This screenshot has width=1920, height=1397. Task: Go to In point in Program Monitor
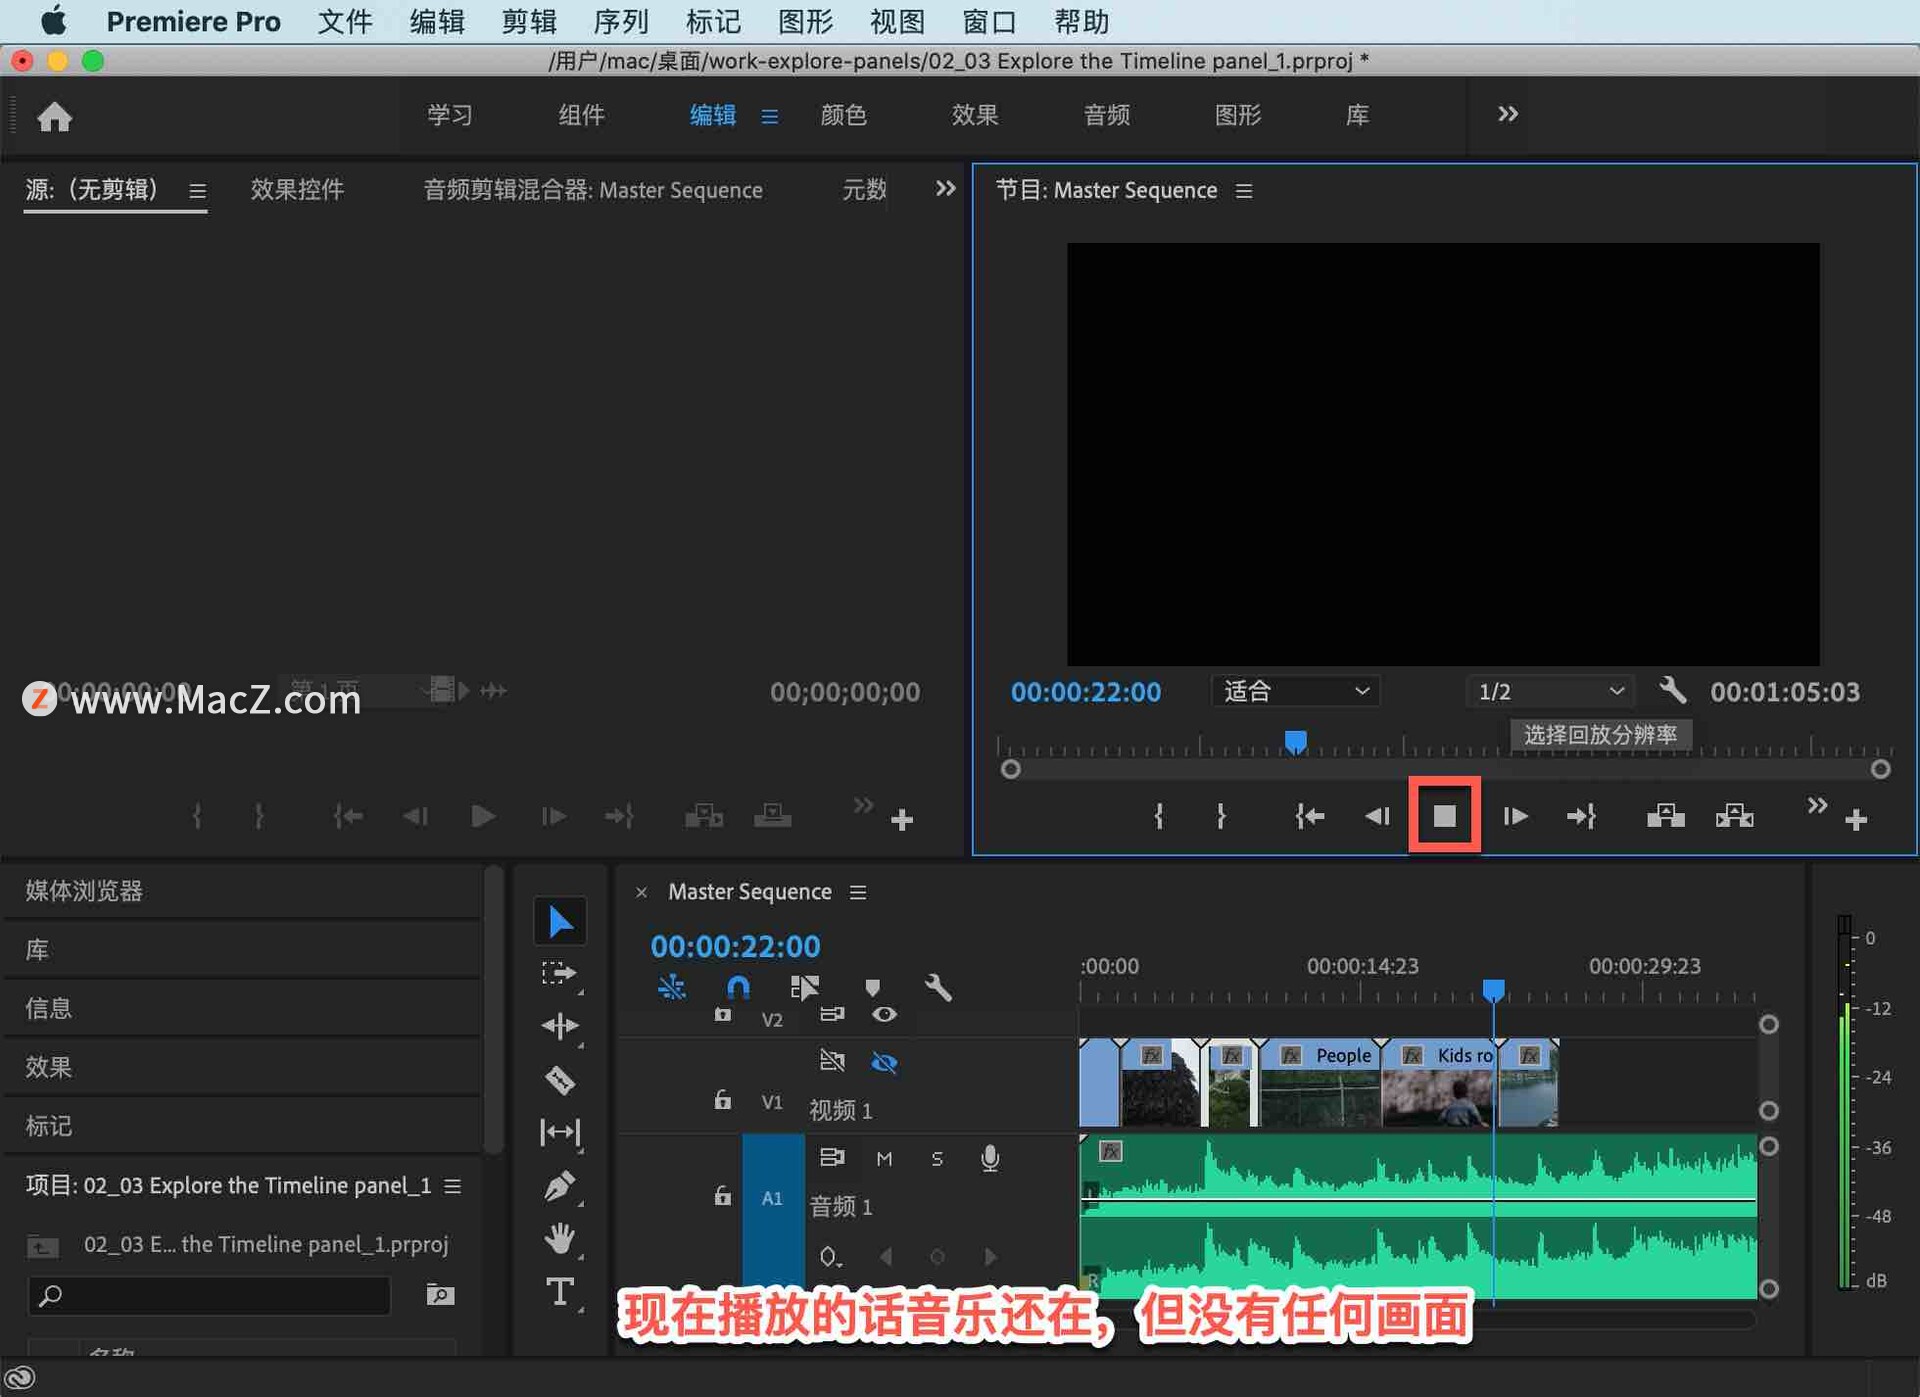pos(1309,816)
